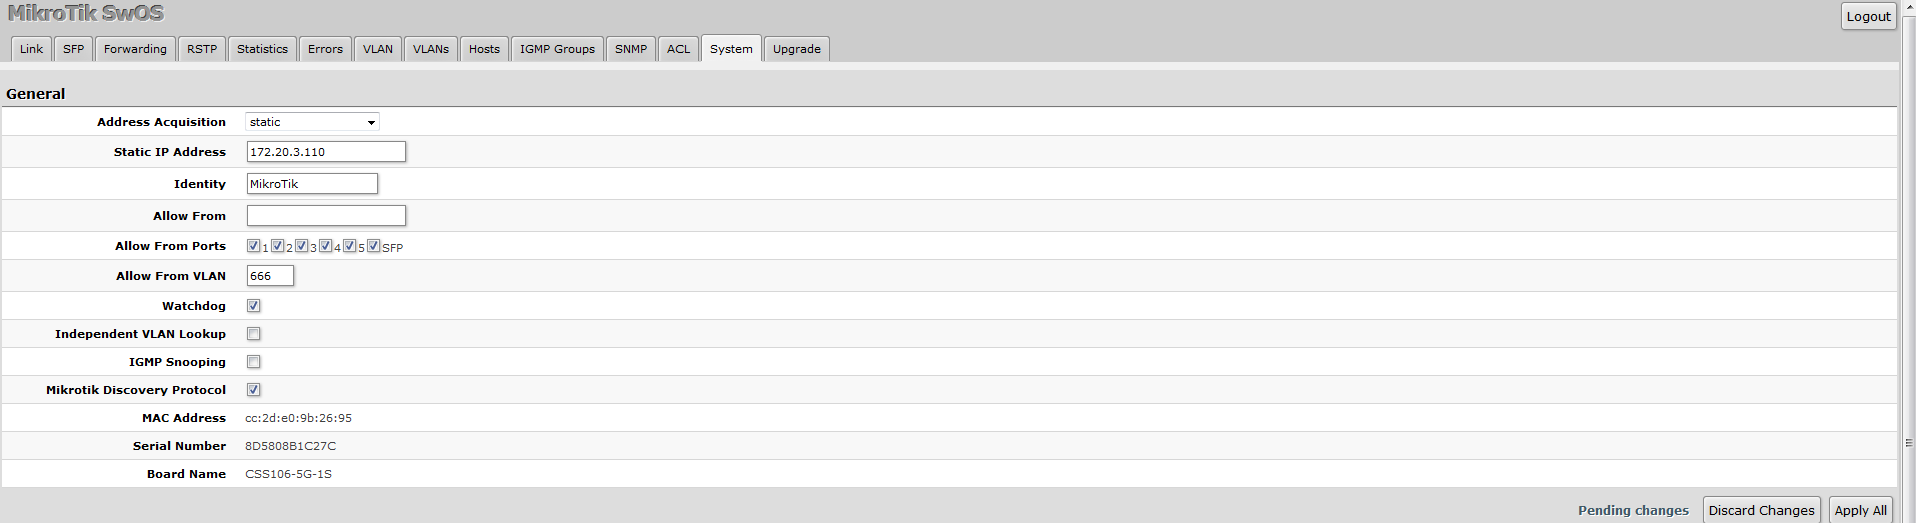The width and height of the screenshot is (1916, 524).
Task: Switch to the SFP tab
Action: click(x=74, y=49)
